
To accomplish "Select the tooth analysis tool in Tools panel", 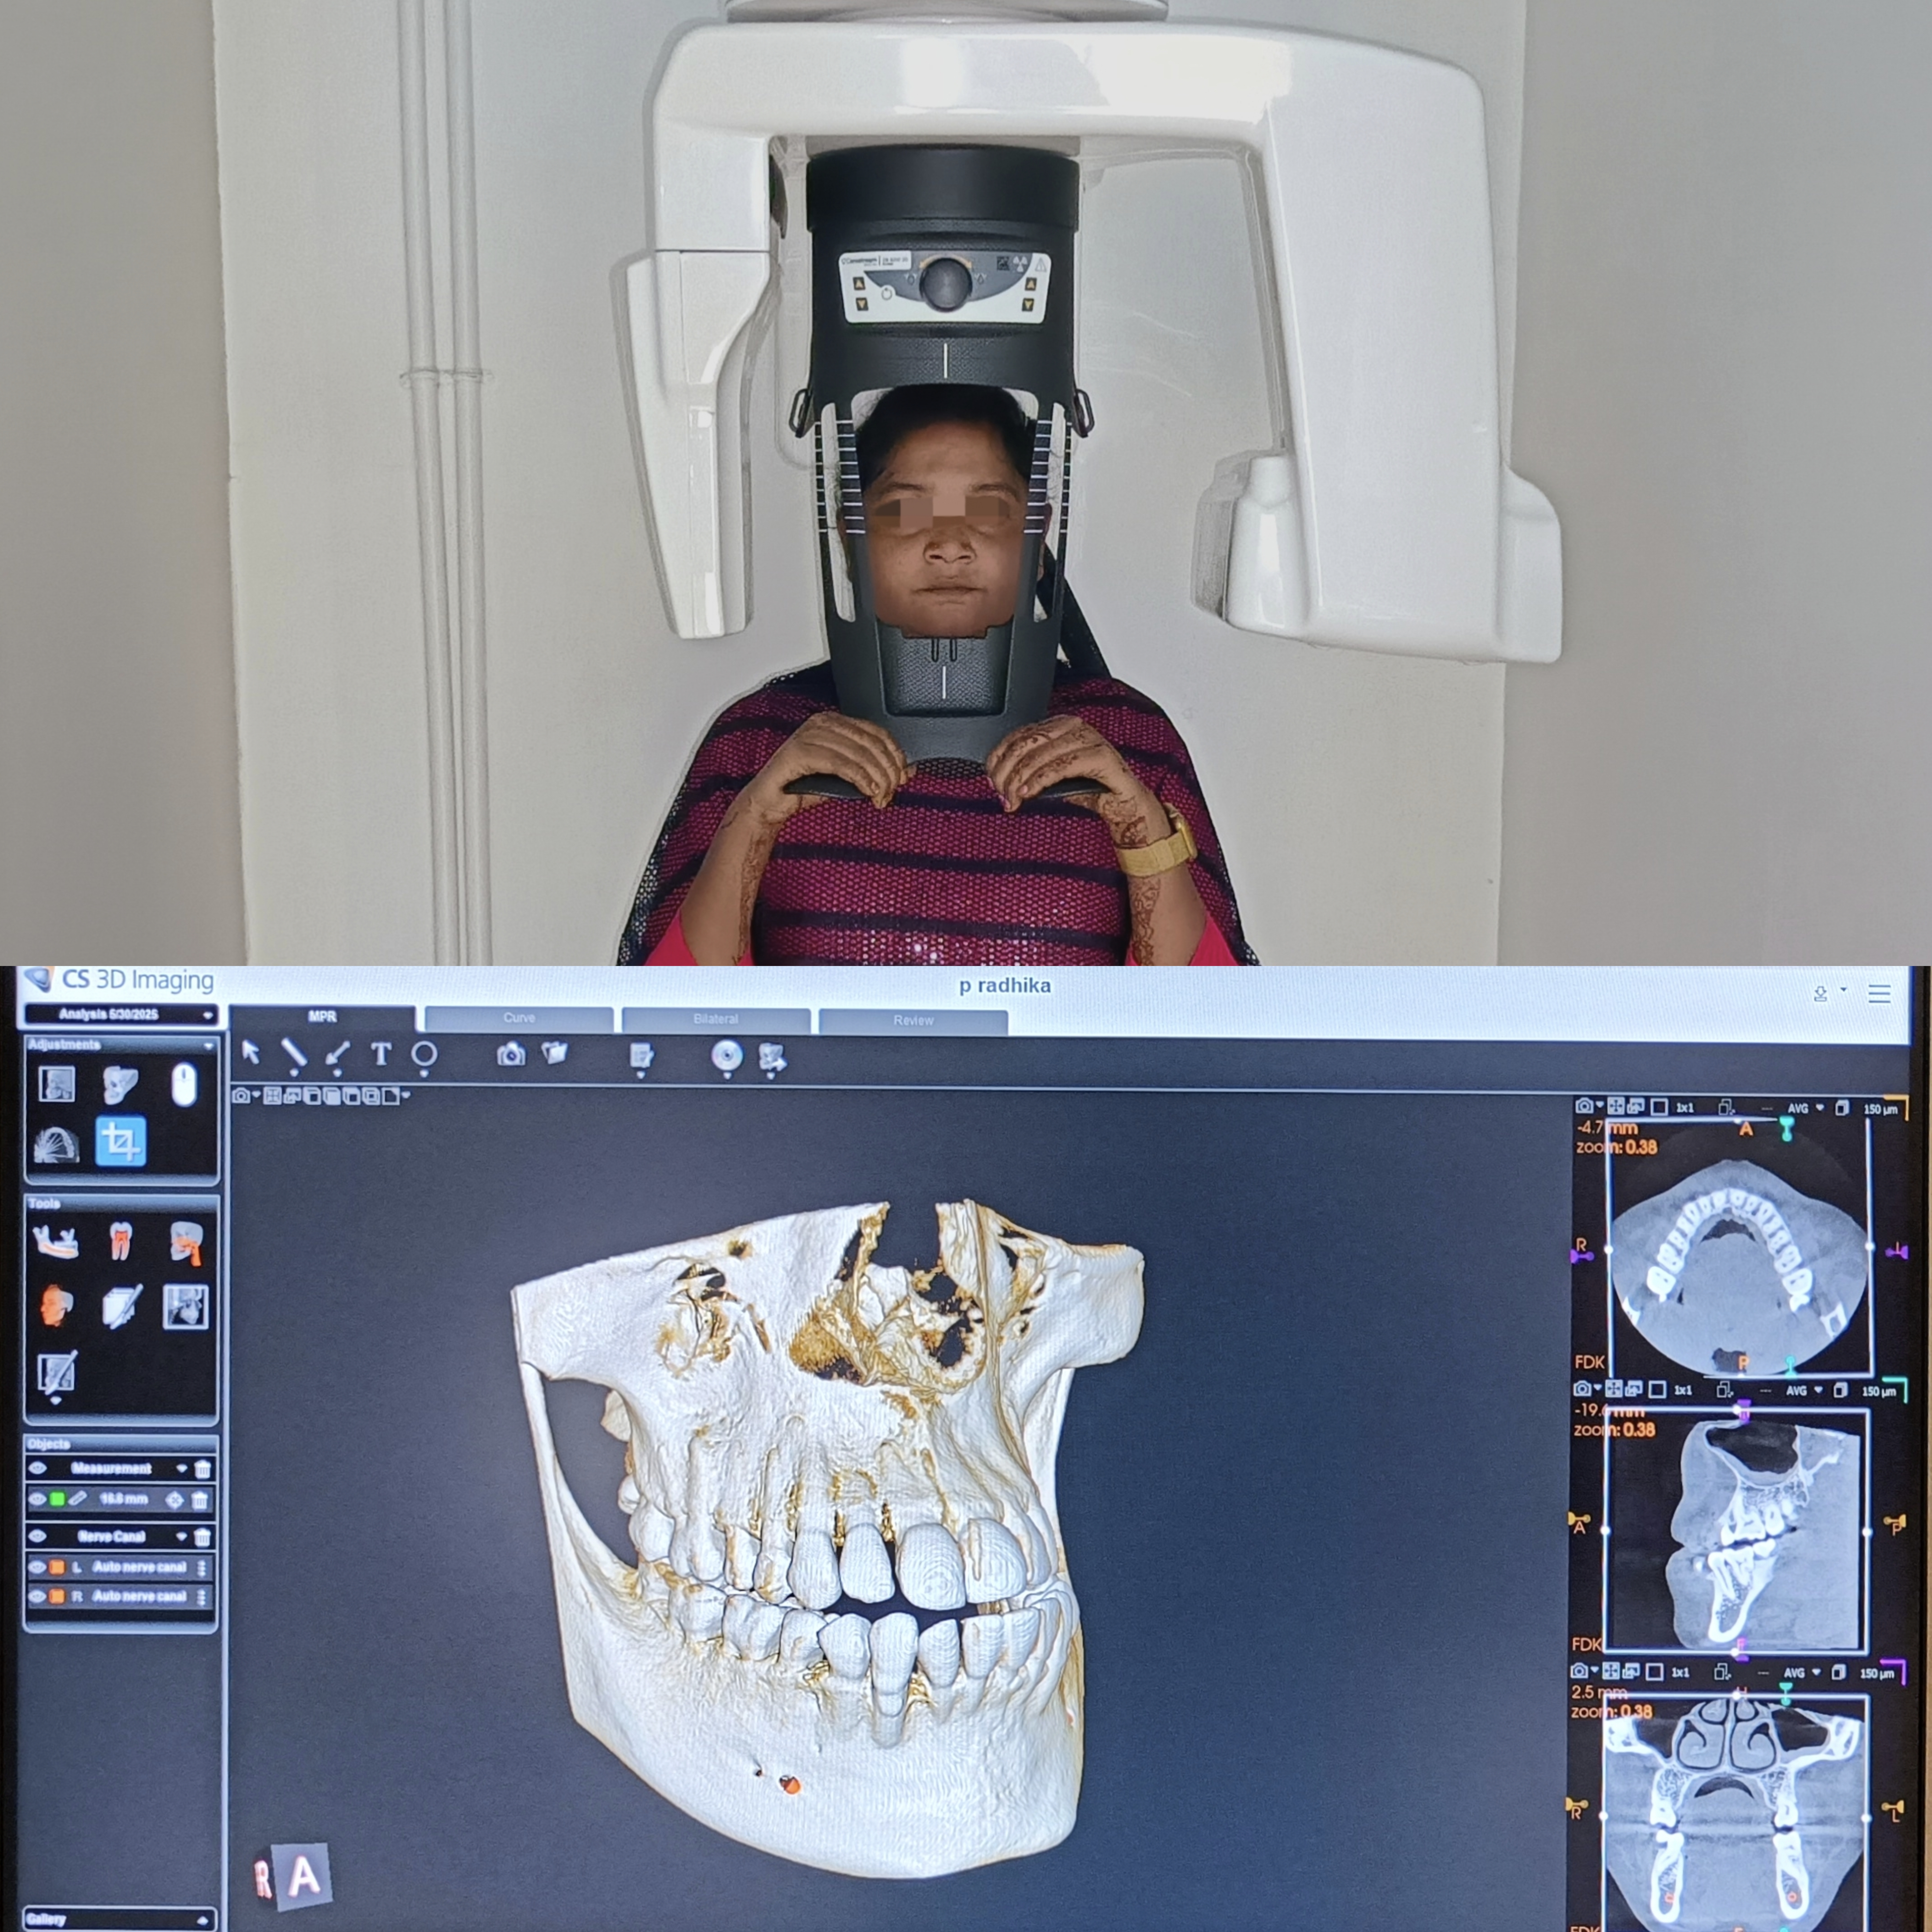I will pyautogui.click(x=121, y=1241).
